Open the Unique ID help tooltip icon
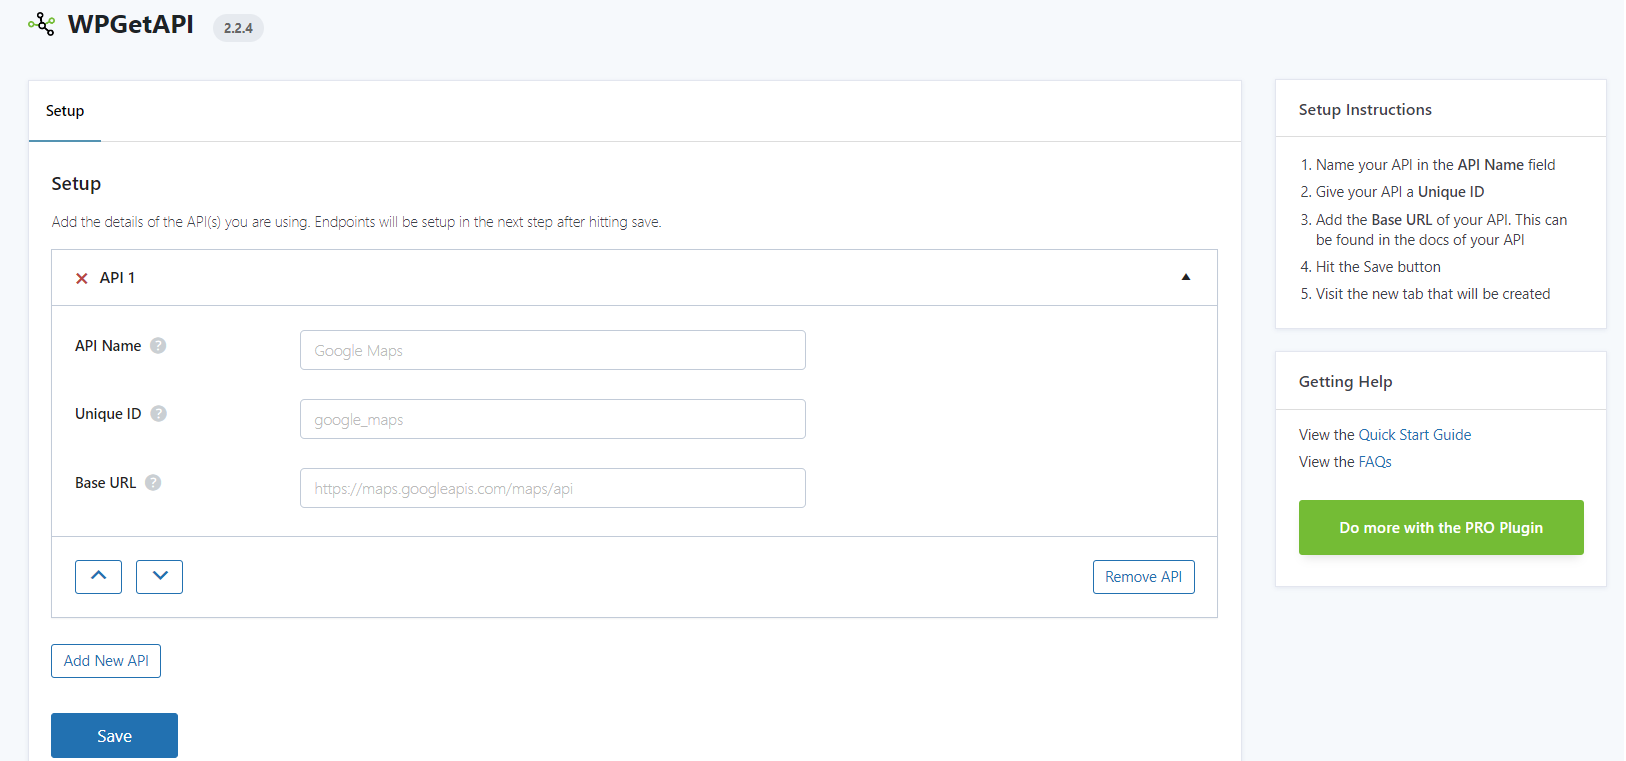 pyautogui.click(x=158, y=414)
